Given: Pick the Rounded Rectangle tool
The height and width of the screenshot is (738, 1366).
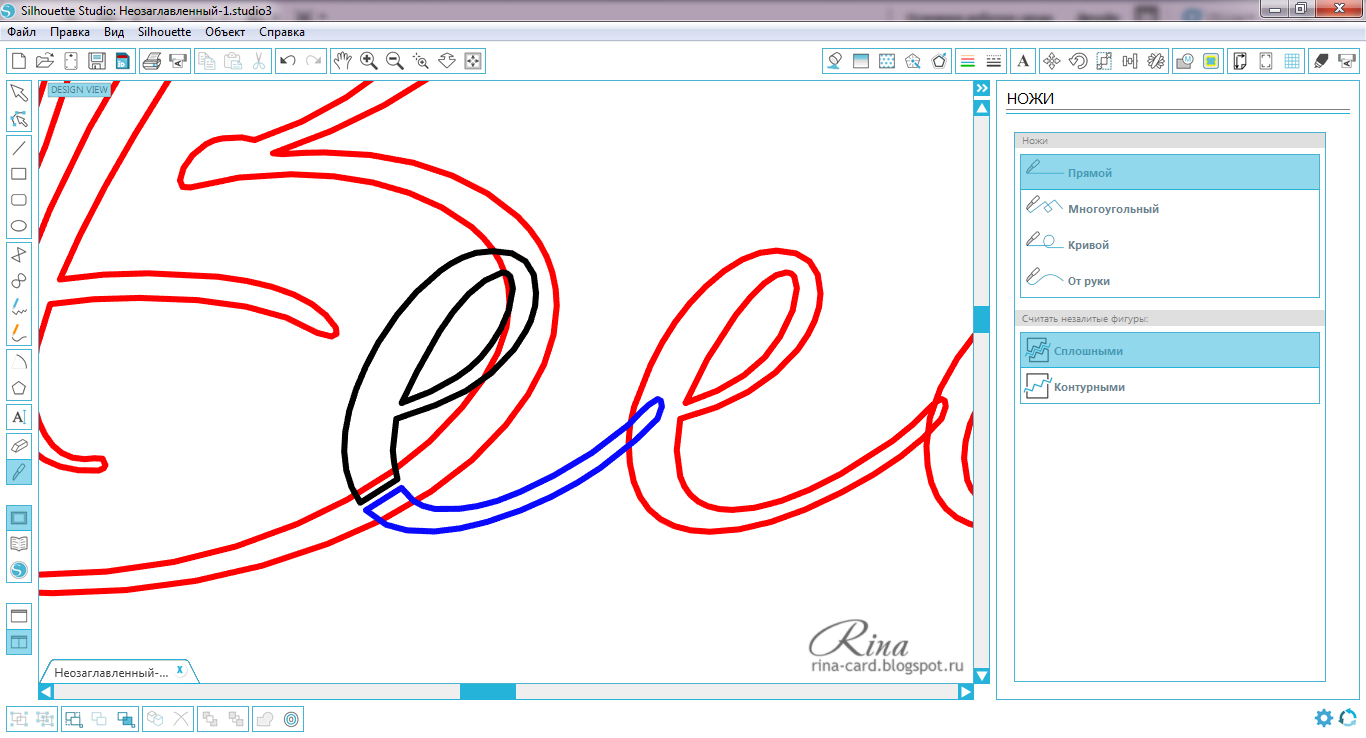Looking at the screenshot, I should 18,200.
